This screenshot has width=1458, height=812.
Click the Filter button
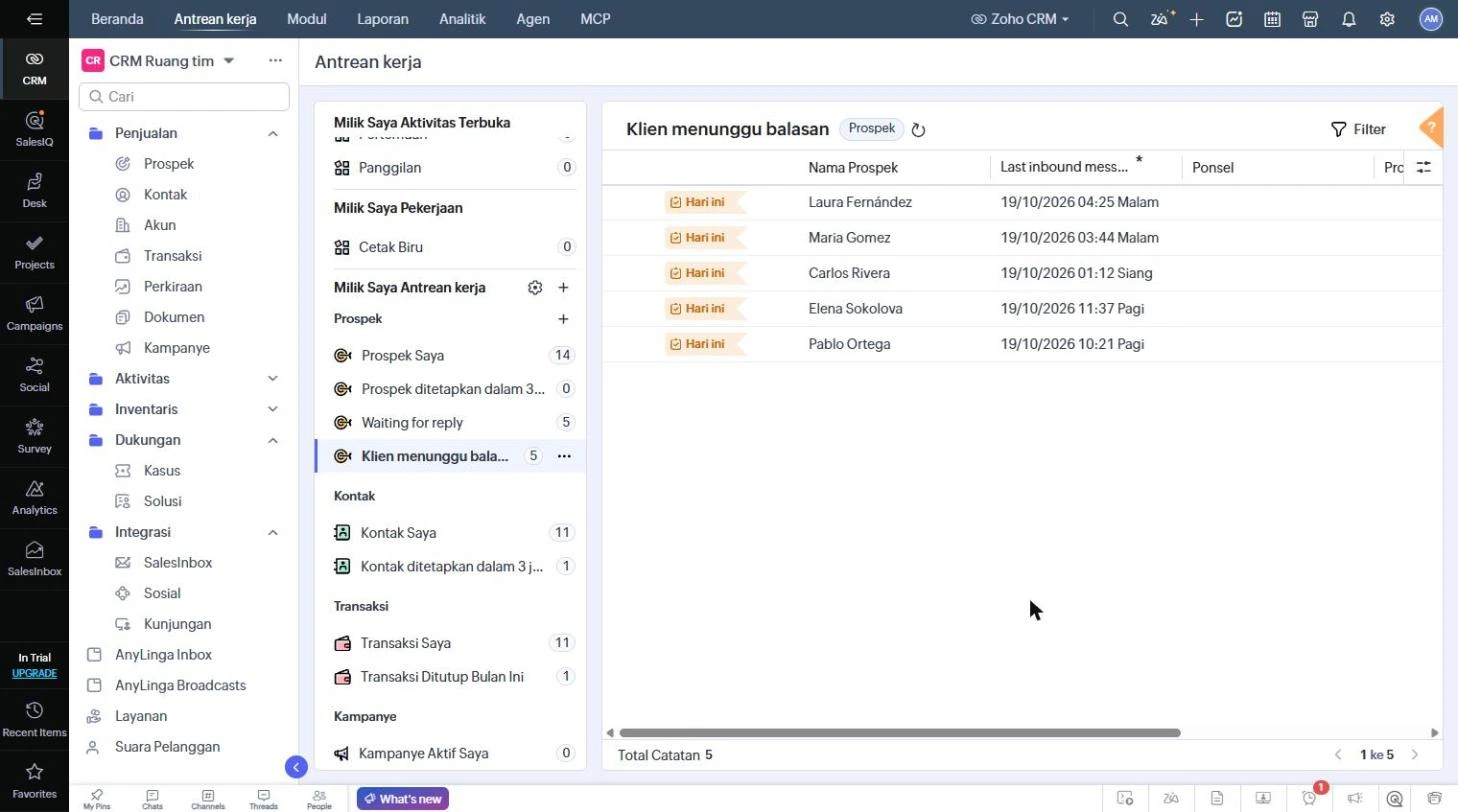pyautogui.click(x=1358, y=129)
